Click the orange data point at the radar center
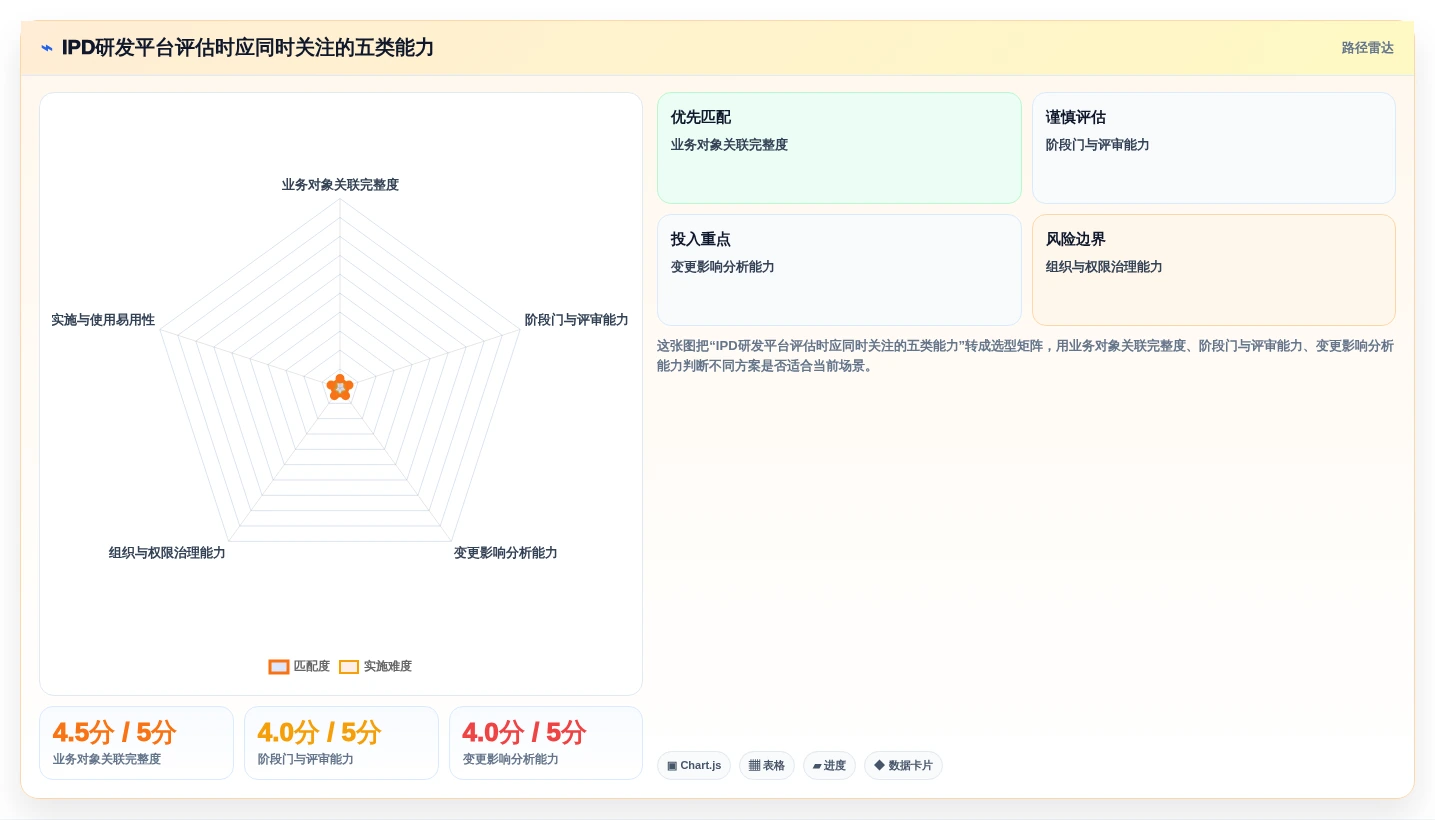 (x=340, y=387)
